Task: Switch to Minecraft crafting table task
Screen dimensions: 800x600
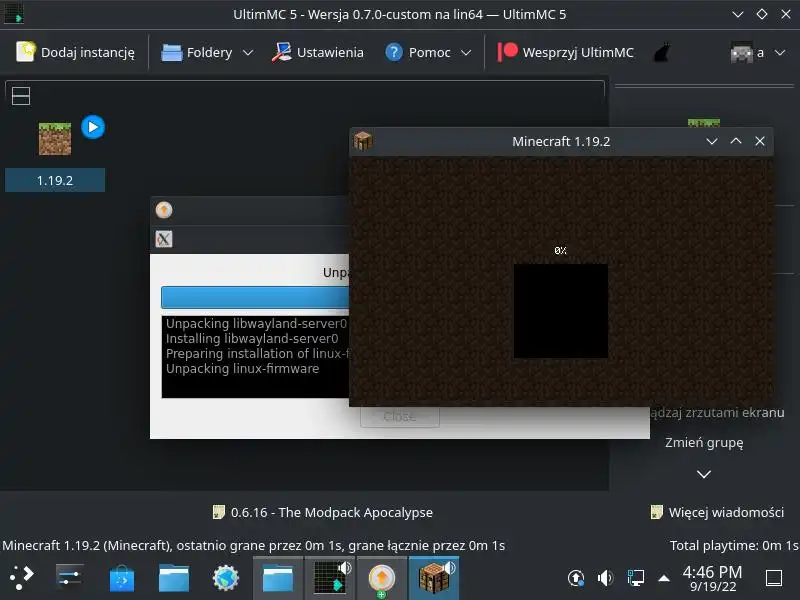Action: pyautogui.click(x=434, y=578)
